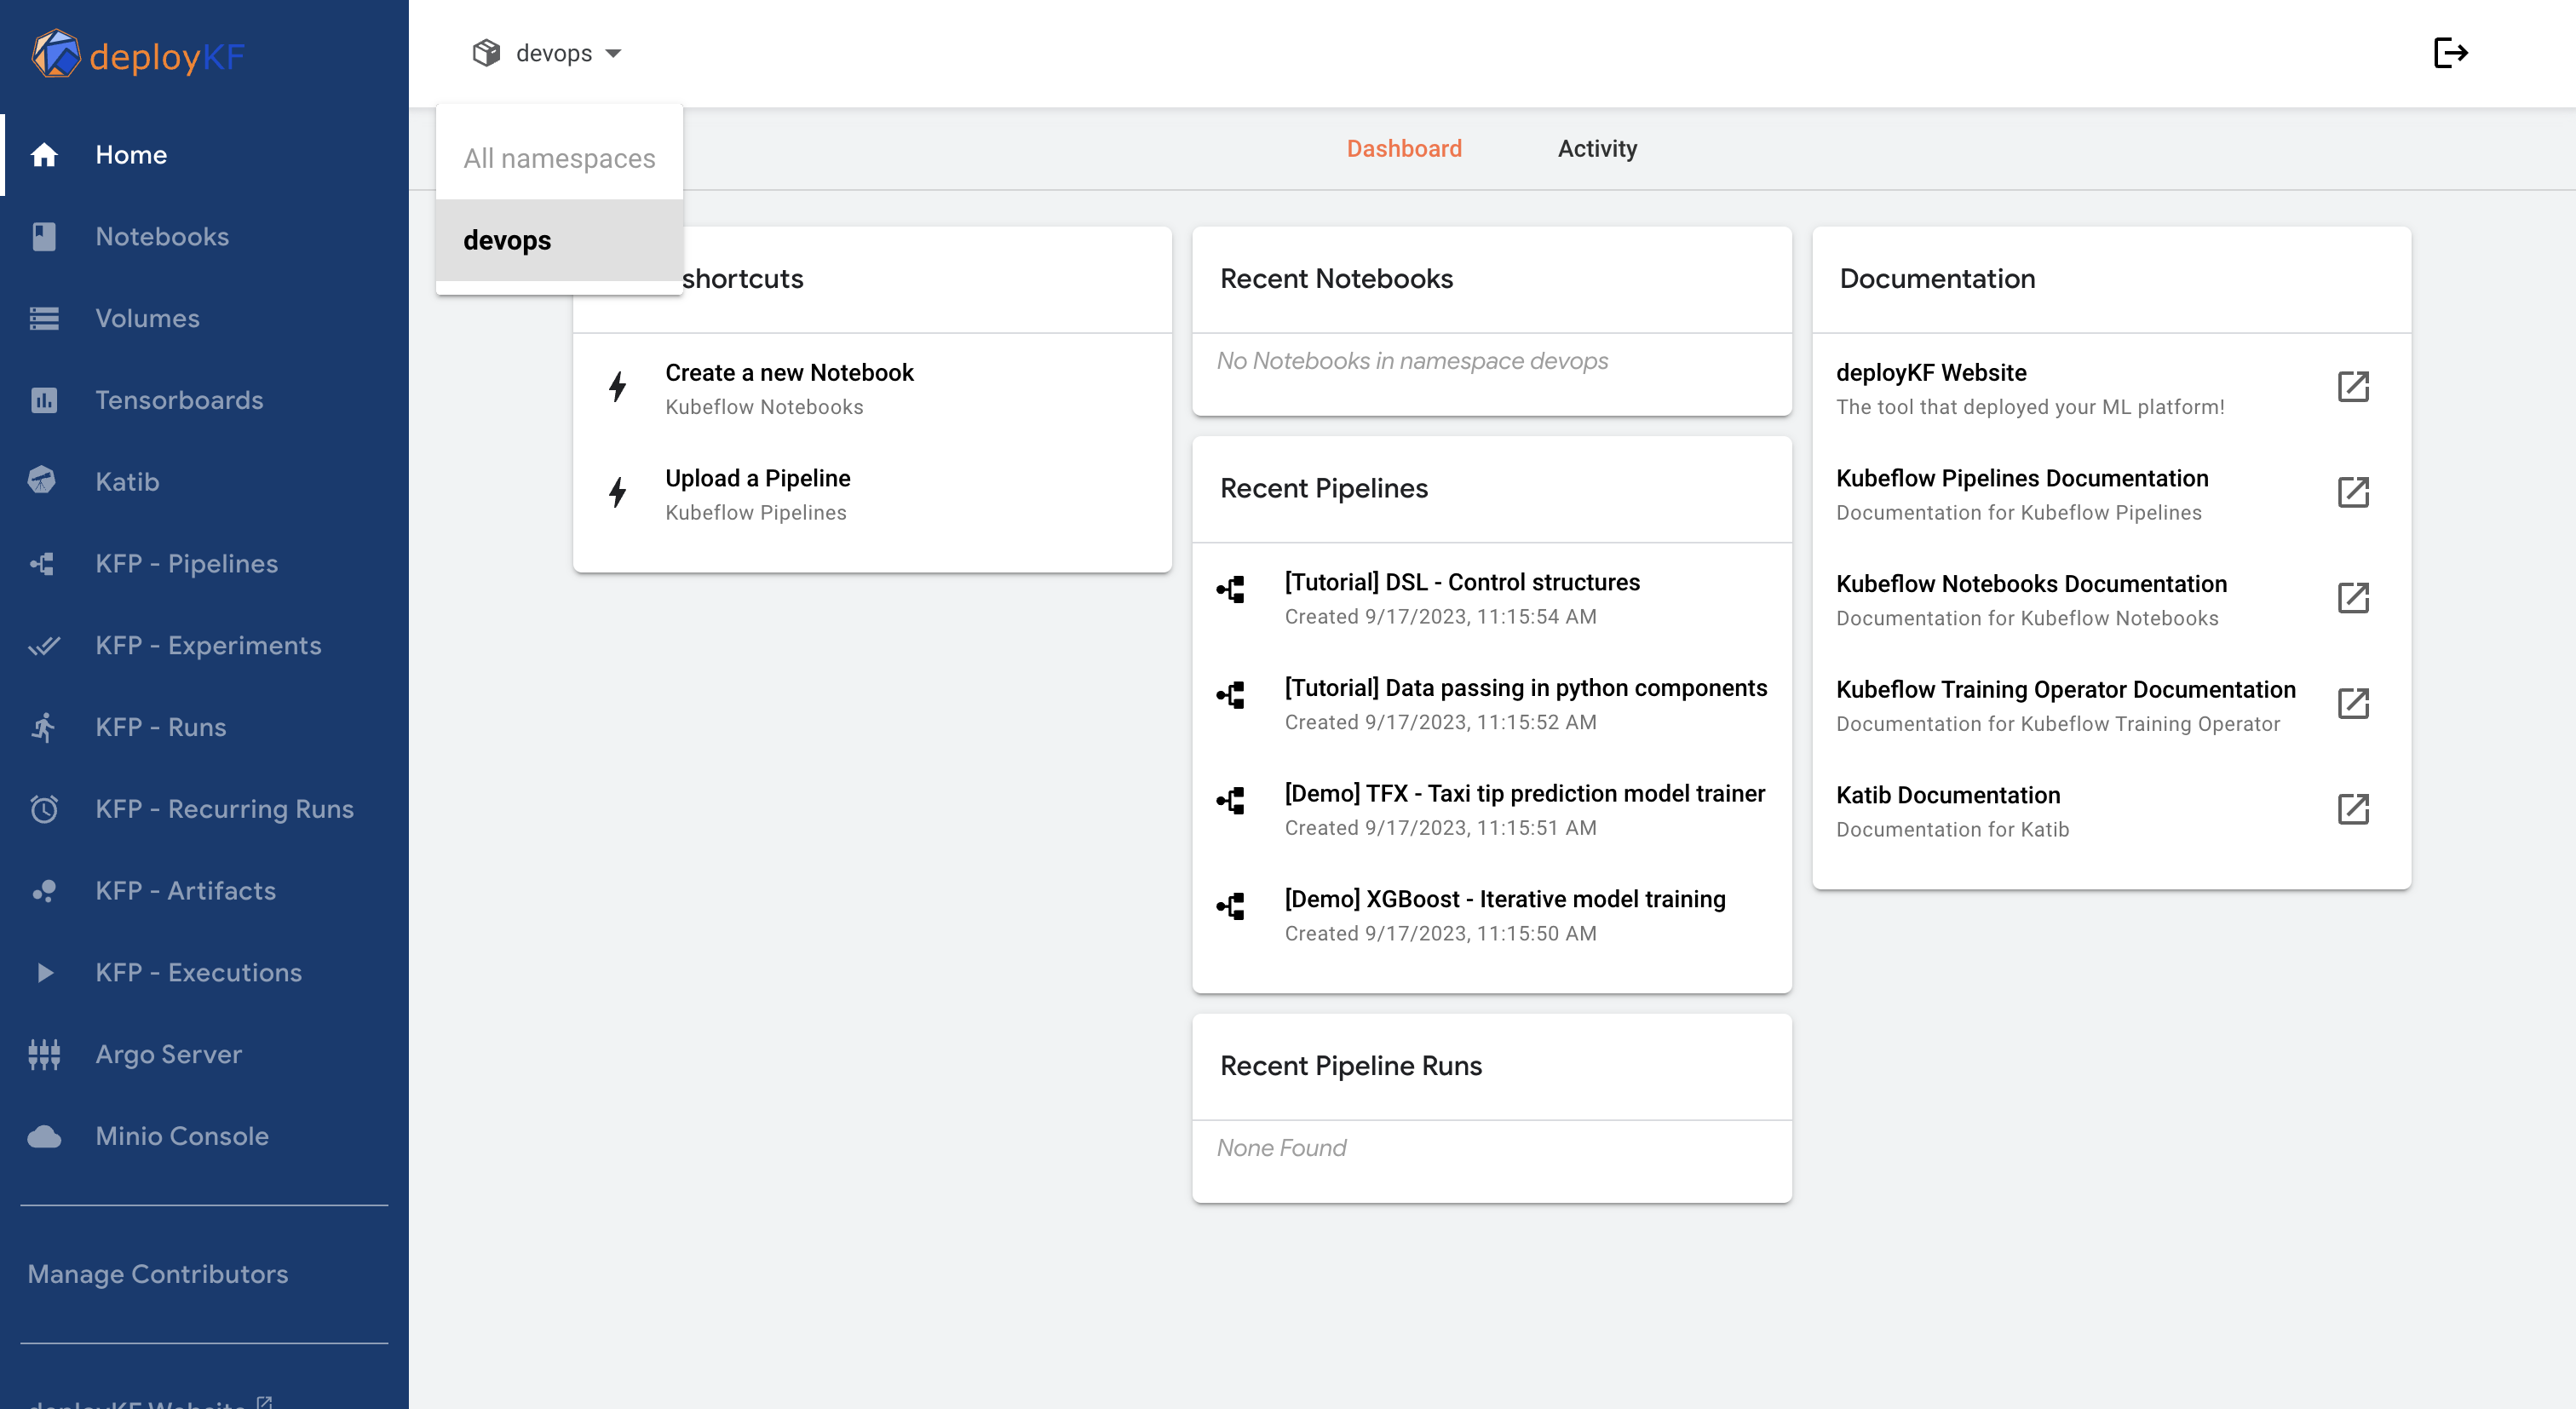
Task: Open KFP - Experiments page
Action: click(204, 646)
